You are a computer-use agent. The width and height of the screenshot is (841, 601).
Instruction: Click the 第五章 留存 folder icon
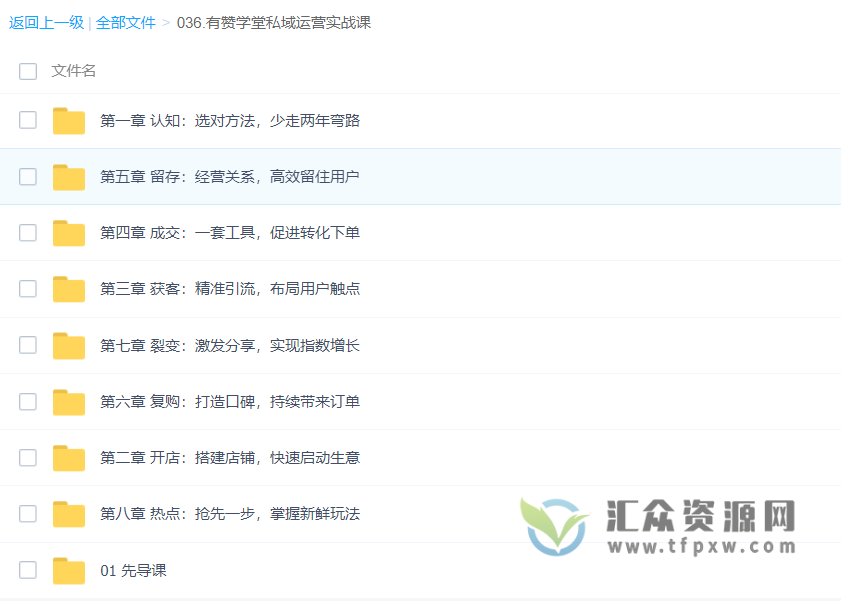(68, 176)
